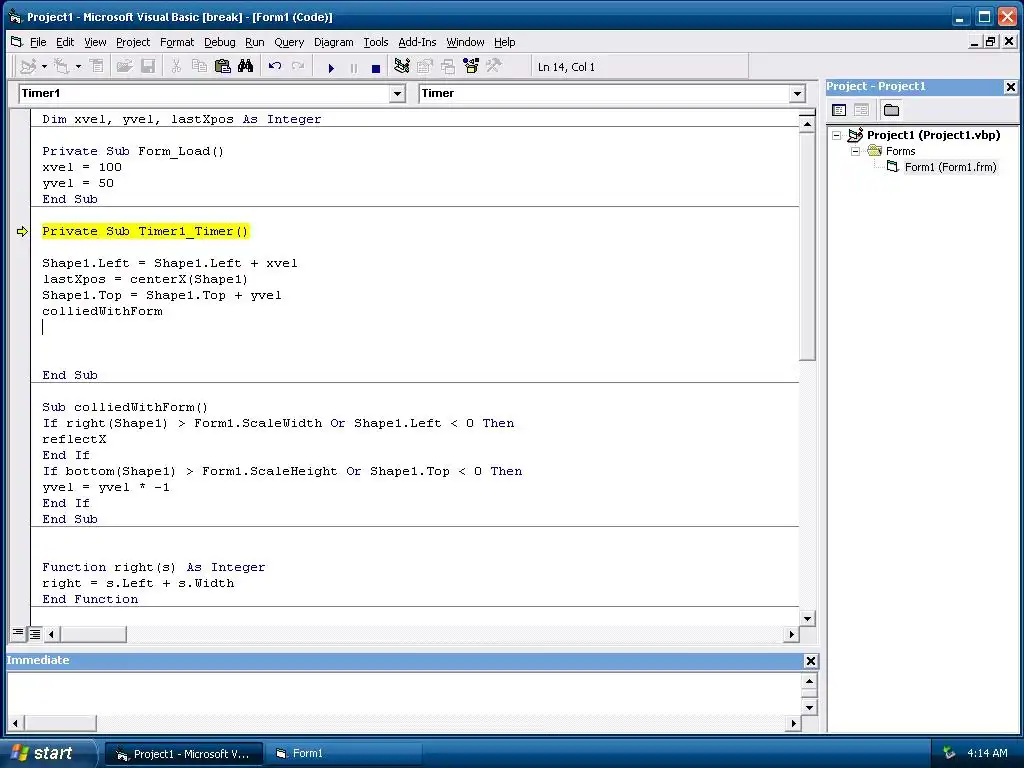Click the Save Project floppy icon
Image resolution: width=1024 pixels, height=768 pixels.
pos(148,67)
